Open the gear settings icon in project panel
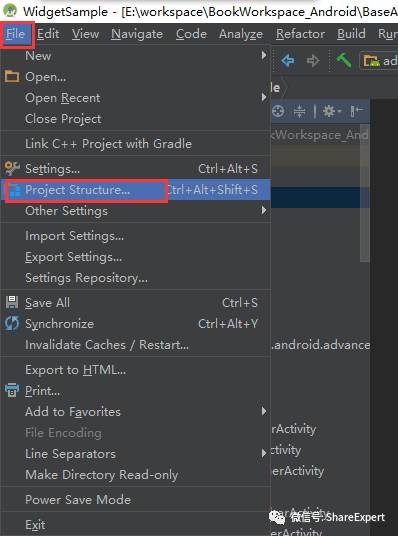398x536 pixels. click(330, 111)
